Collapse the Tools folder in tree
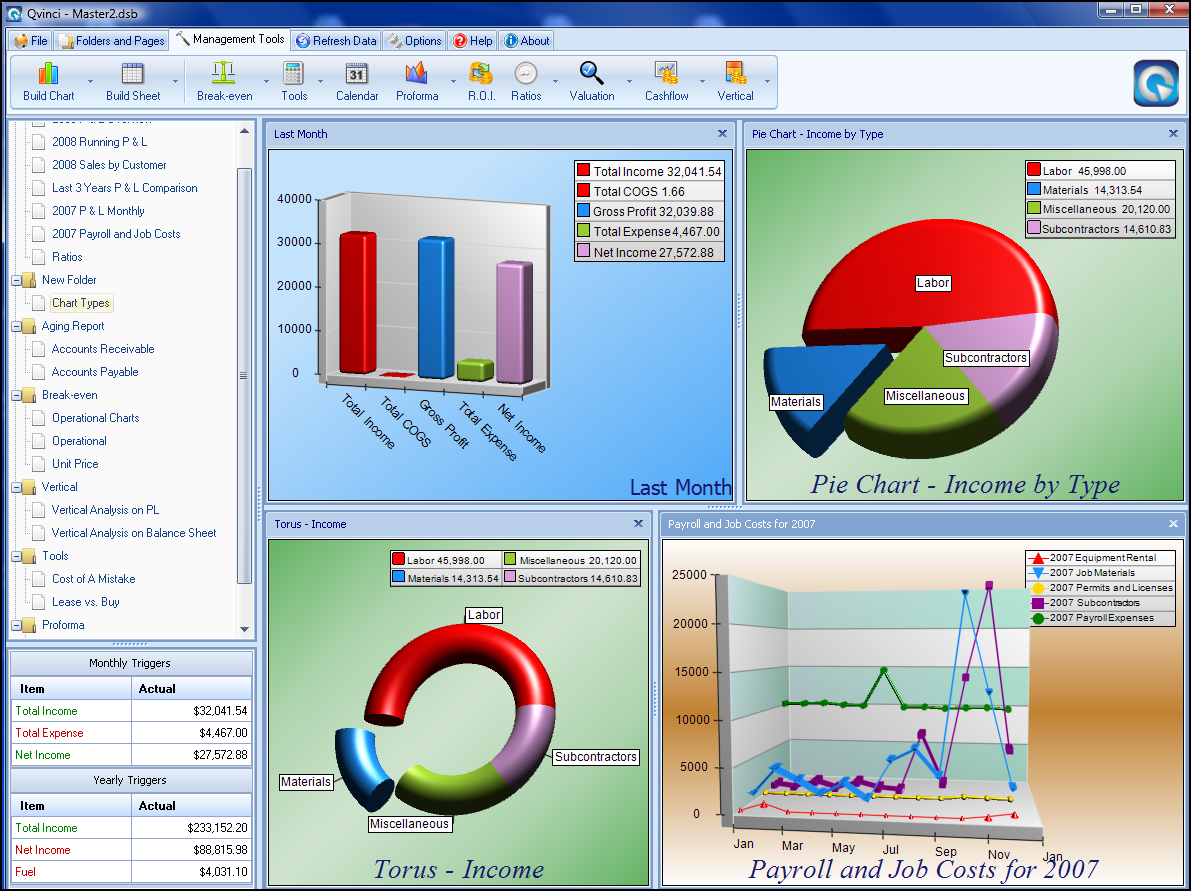Image resolution: width=1191 pixels, height=891 pixels. click(x=17, y=557)
